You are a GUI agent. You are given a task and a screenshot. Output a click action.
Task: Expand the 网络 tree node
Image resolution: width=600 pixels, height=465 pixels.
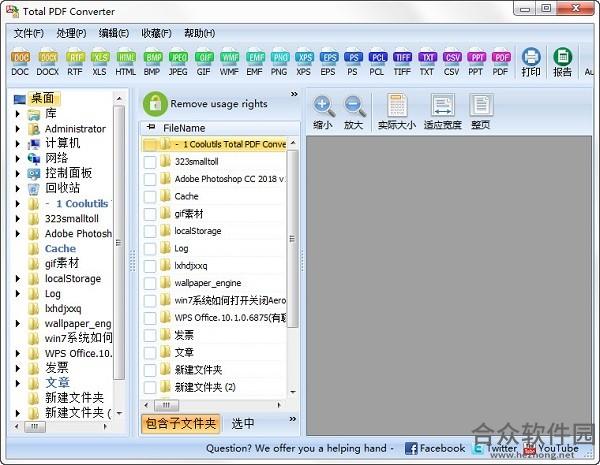[x=18, y=158]
